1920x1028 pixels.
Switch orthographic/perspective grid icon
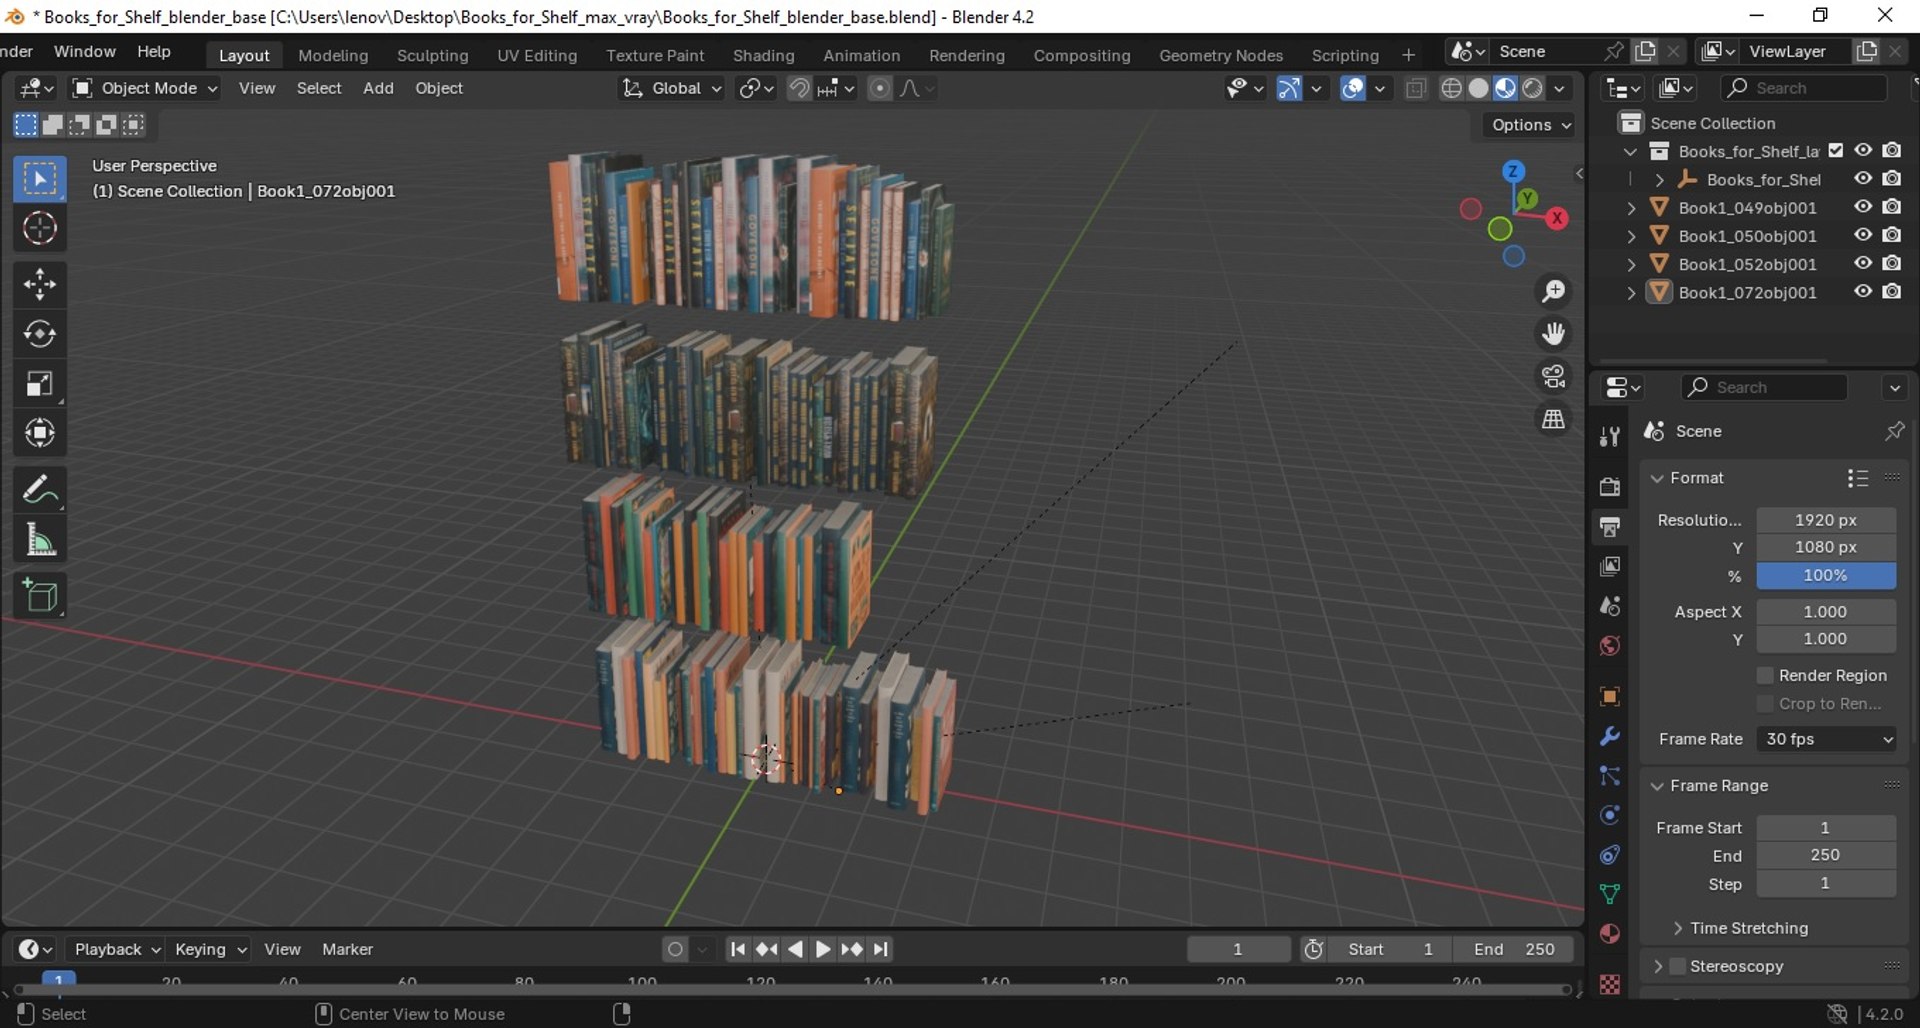coord(1553,420)
